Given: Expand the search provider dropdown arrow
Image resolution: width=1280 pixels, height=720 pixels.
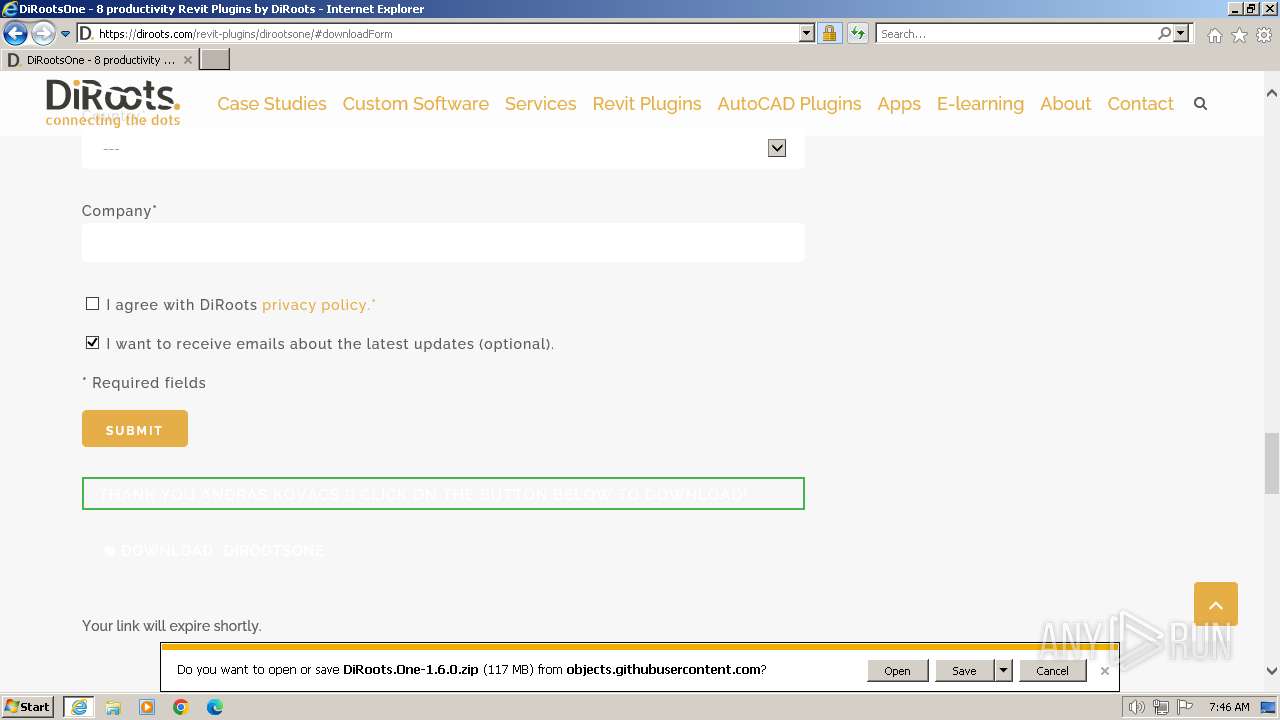Looking at the screenshot, I should pyautogui.click(x=1181, y=34).
